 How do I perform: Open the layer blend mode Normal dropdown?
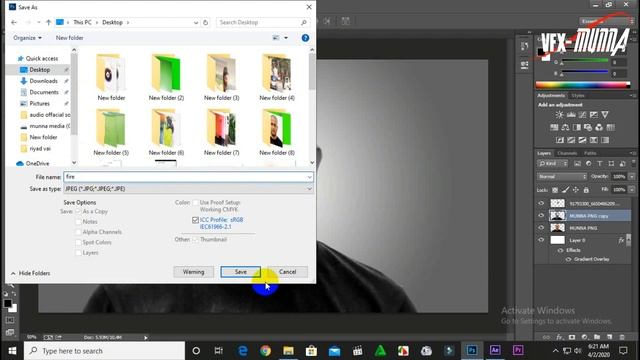coord(562,177)
